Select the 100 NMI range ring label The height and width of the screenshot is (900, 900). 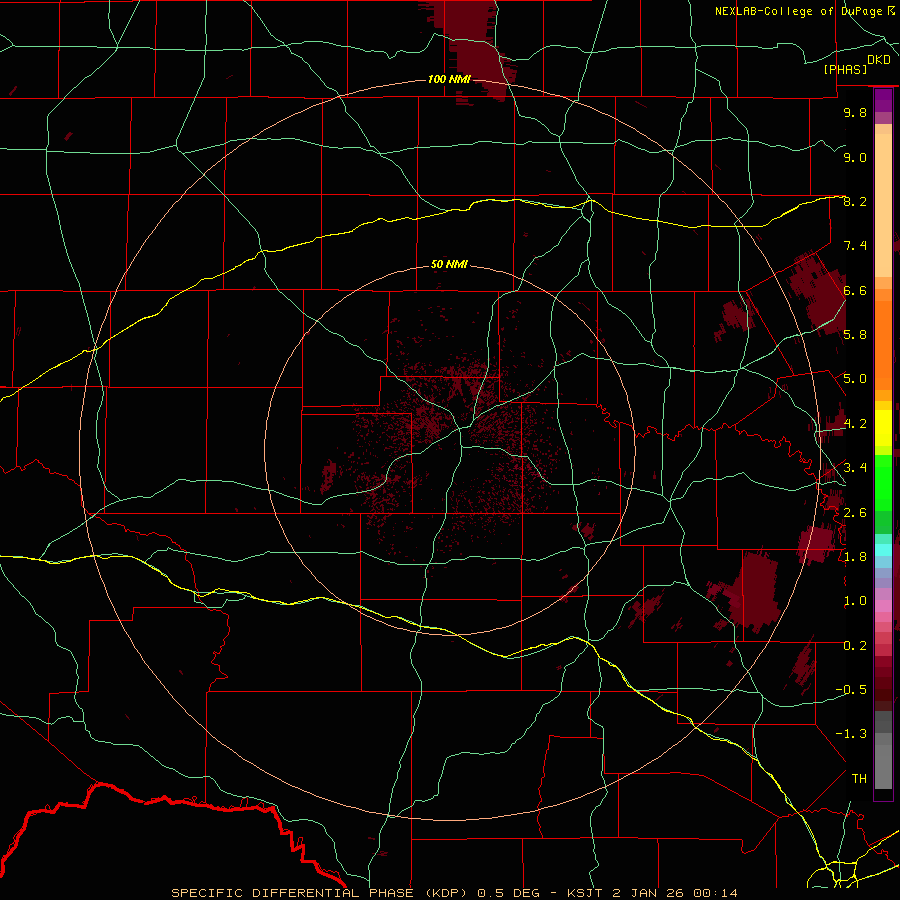pyautogui.click(x=449, y=79)
